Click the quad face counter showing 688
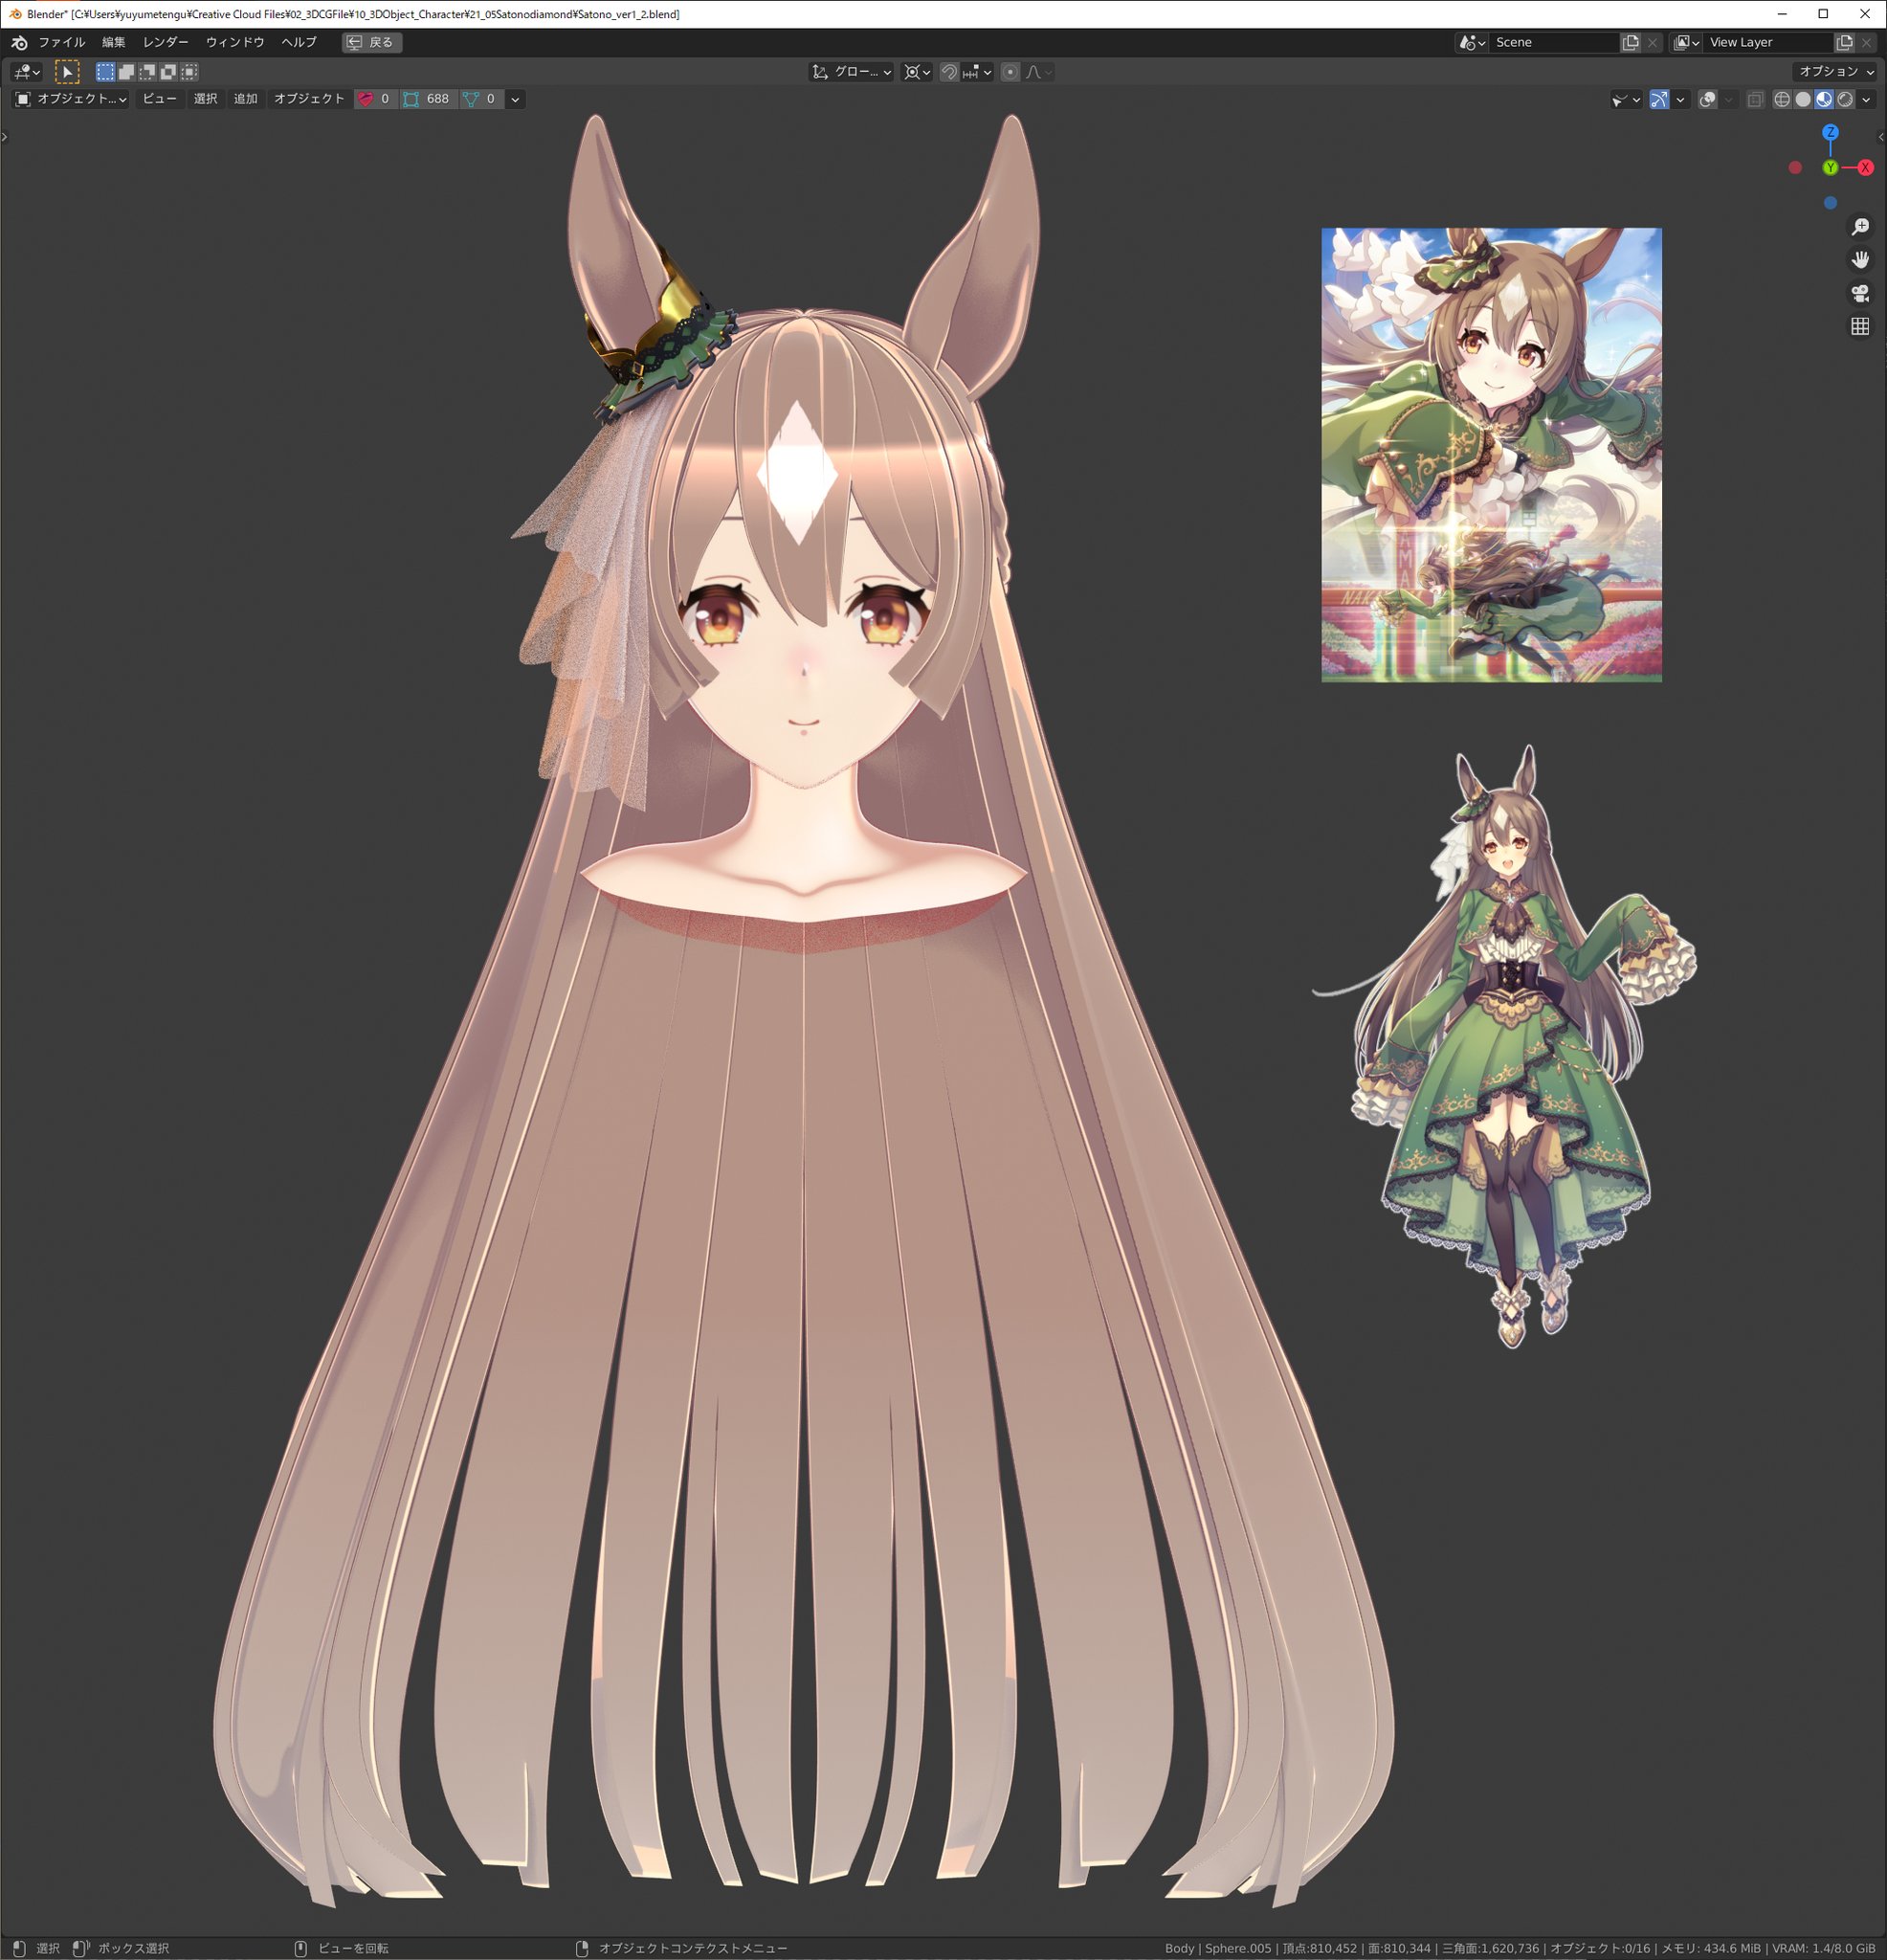This screenshot has width=1887, height=1960. click(428, 99)
